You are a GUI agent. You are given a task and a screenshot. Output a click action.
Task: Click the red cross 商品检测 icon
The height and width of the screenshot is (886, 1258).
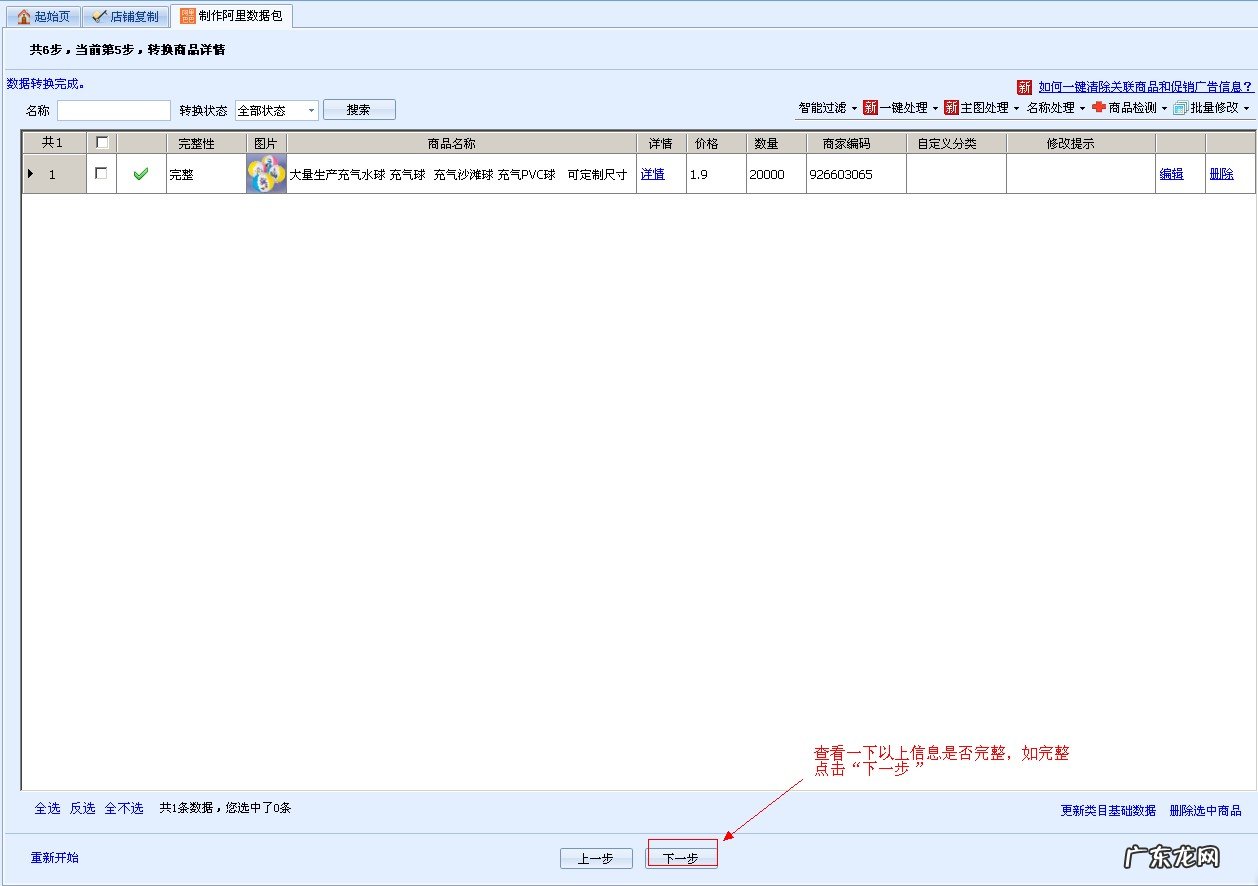(x=1099, y=108)
